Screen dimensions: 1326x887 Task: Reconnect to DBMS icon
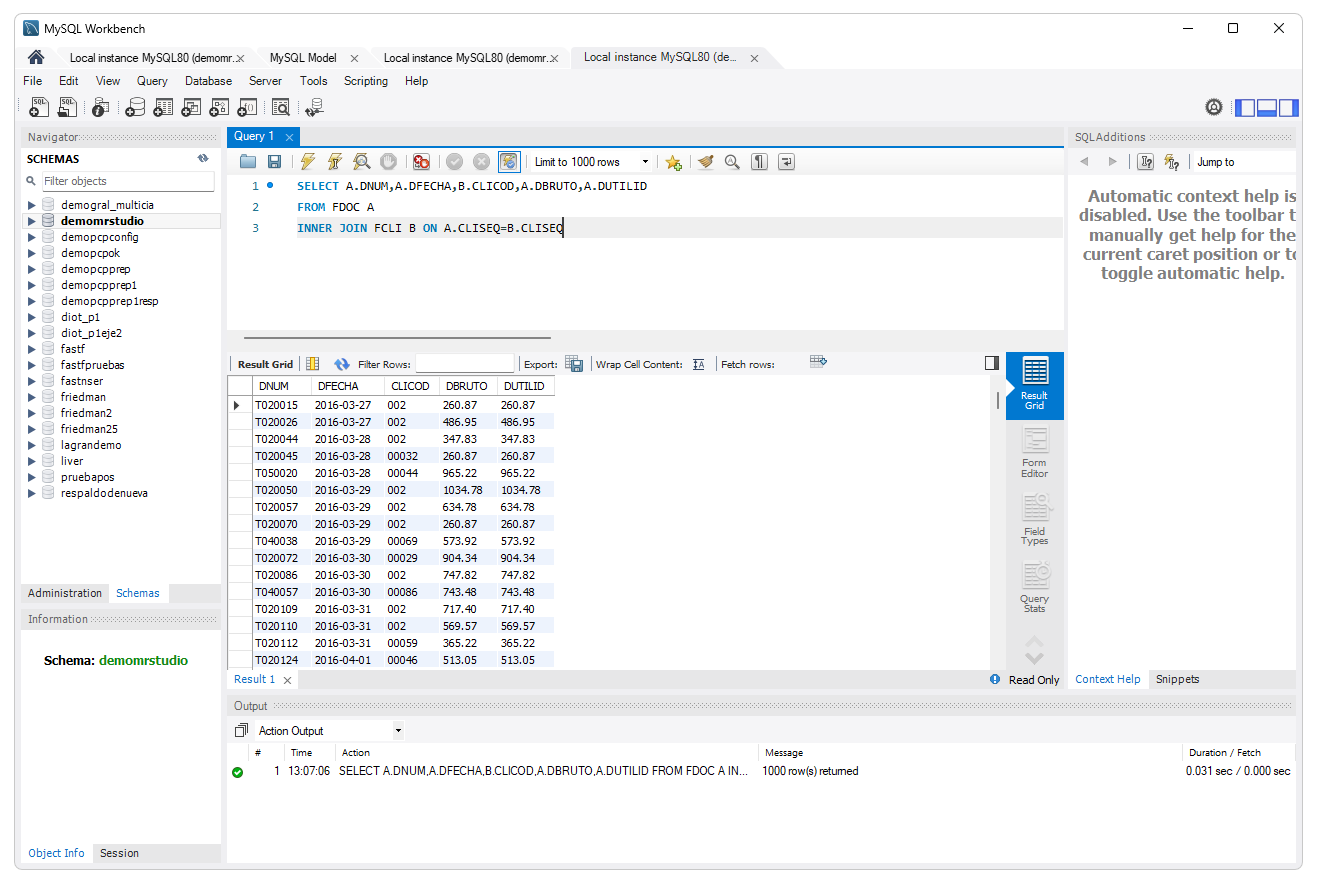click(314, 107)
